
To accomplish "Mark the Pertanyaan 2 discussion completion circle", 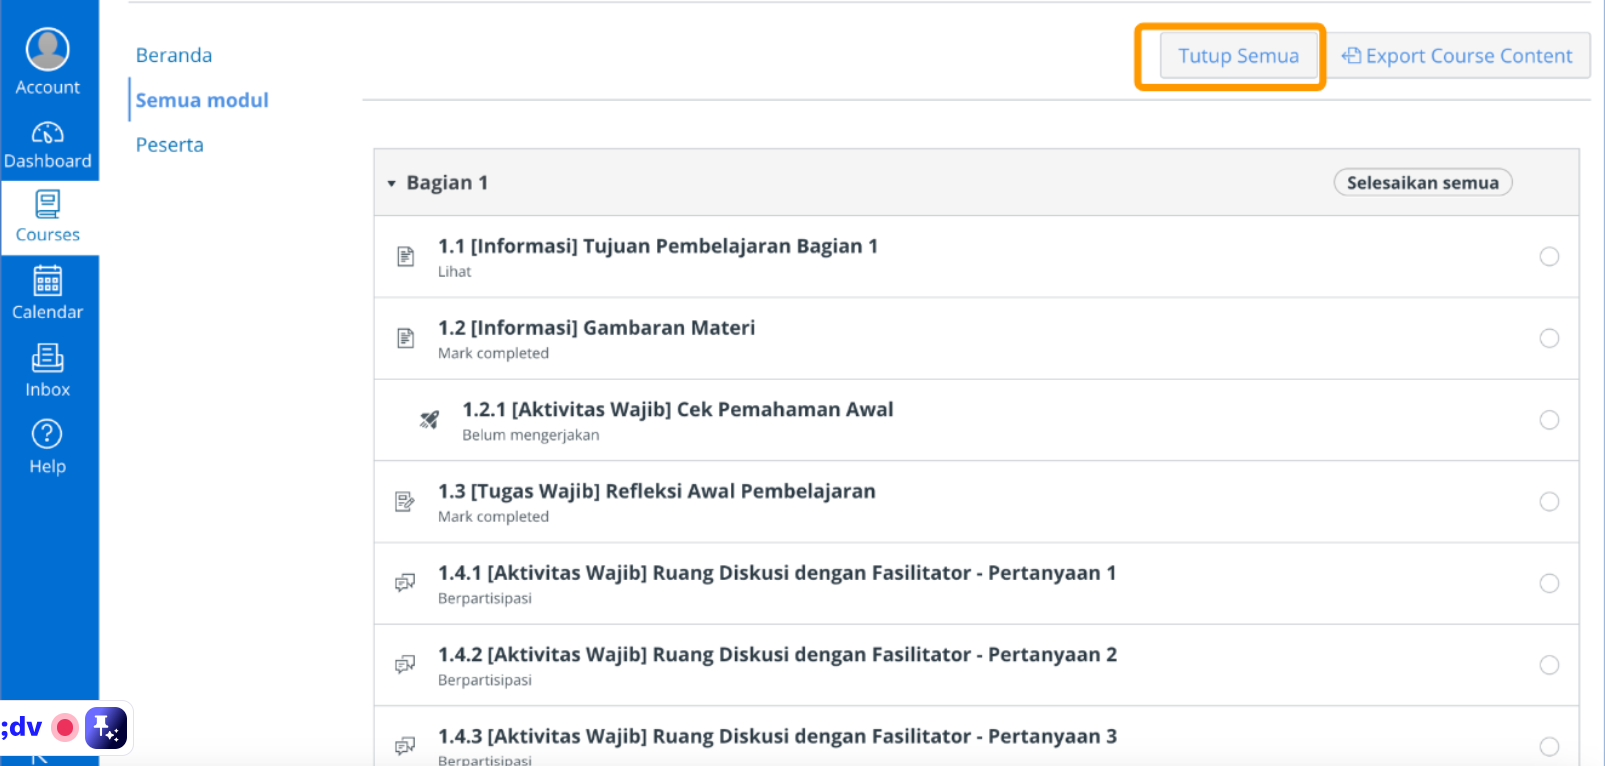I will tap(1549, 665).
